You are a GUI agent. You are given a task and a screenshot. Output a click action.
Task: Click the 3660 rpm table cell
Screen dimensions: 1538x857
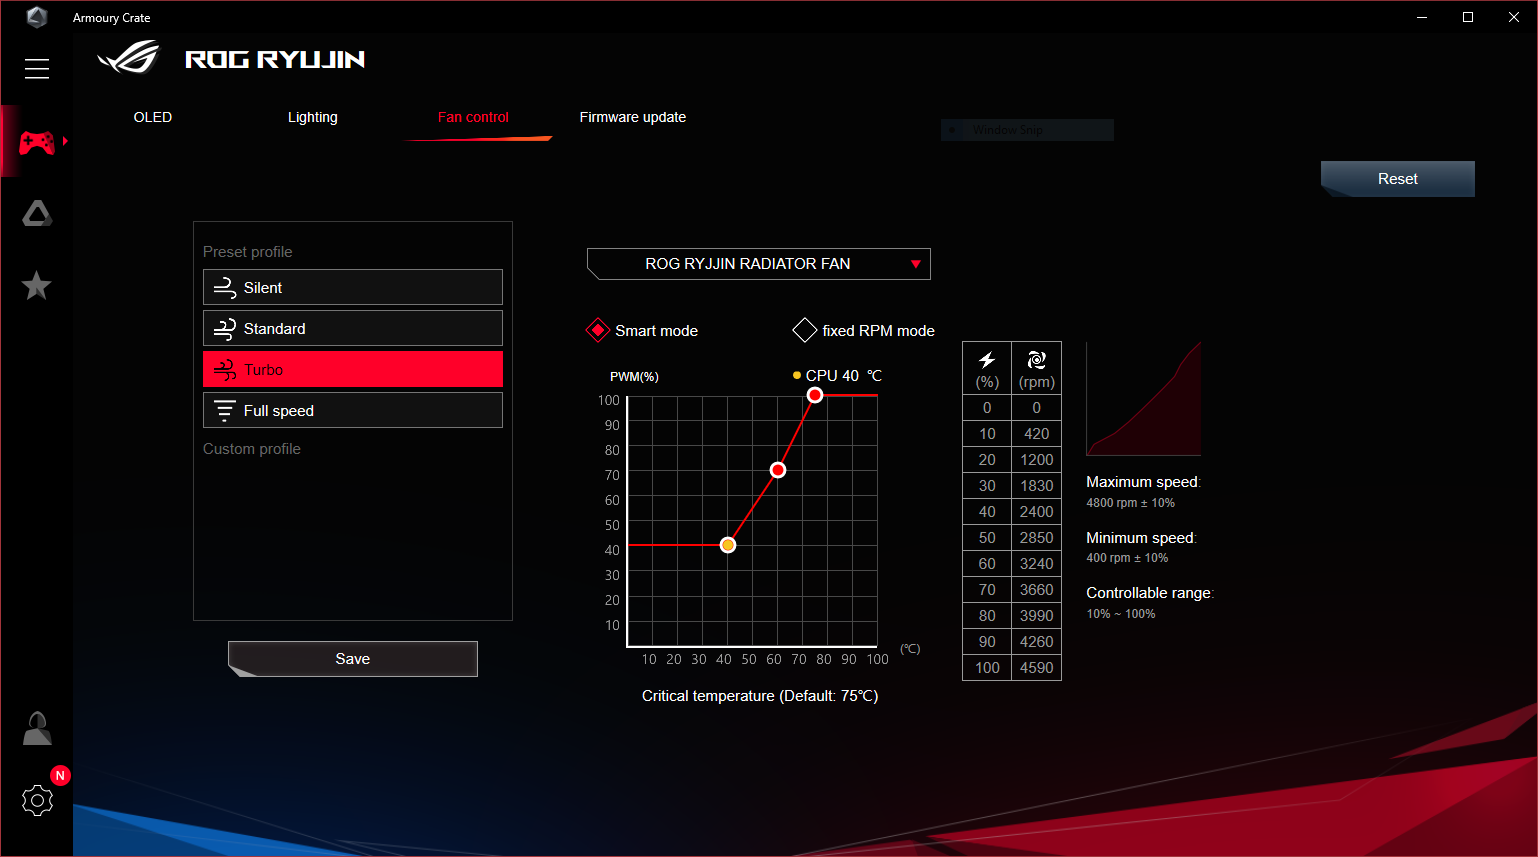point(1037,589)
